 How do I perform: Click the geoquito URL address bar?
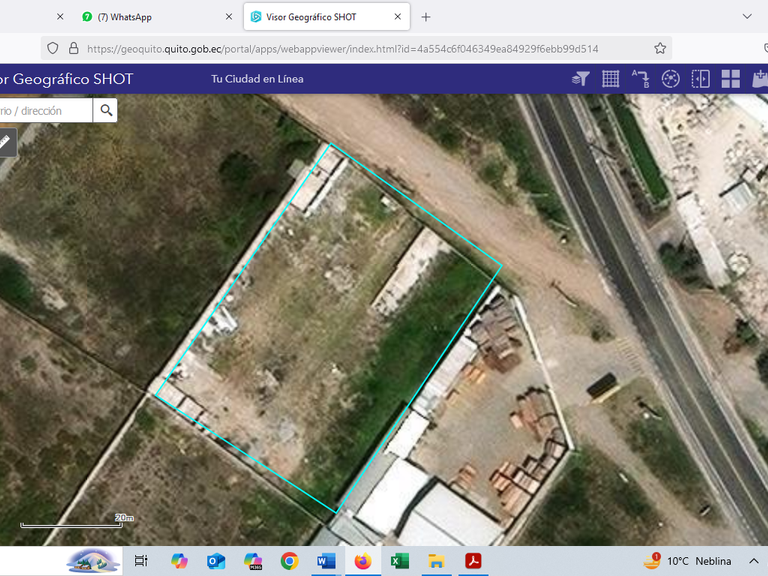coord(342,48)
